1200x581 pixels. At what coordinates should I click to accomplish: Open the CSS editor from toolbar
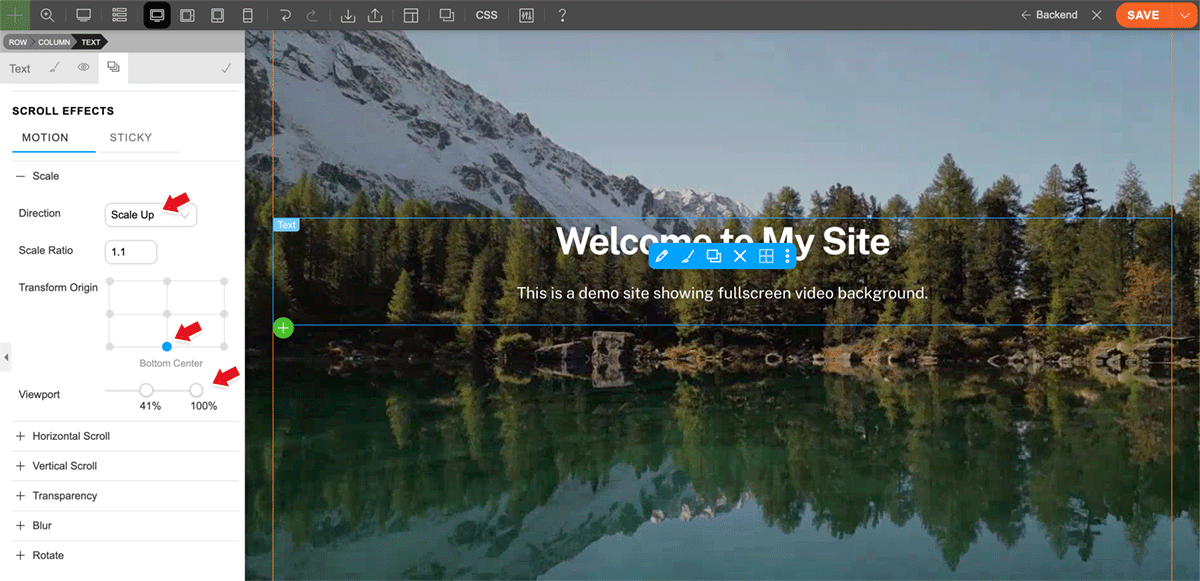click(x=486, y=15)
